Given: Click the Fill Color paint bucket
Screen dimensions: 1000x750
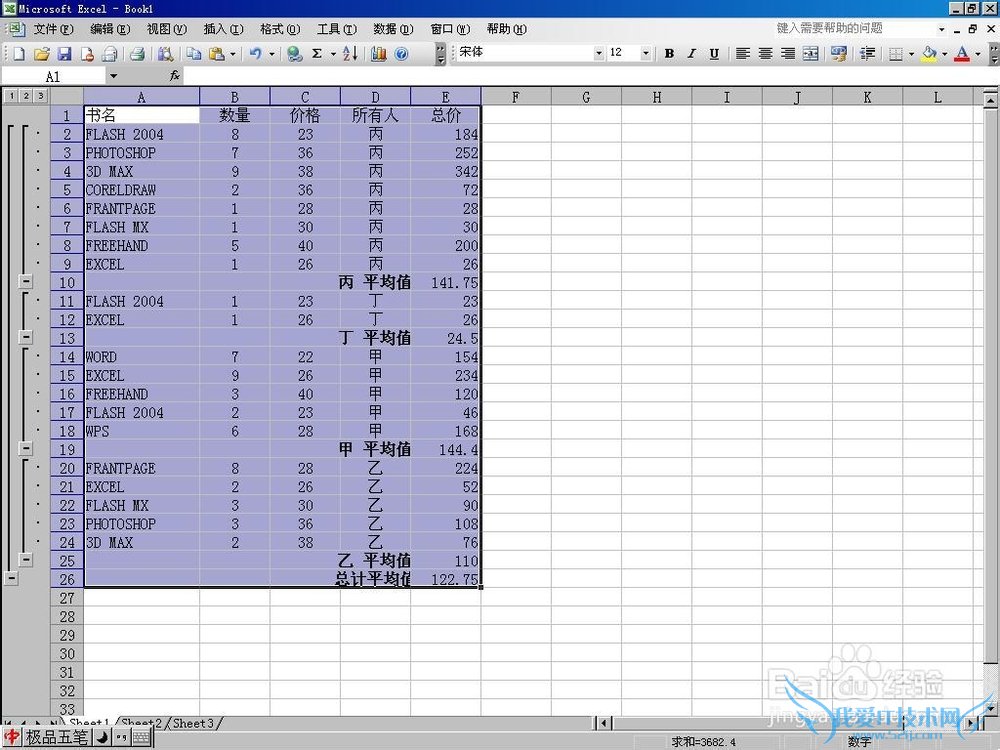Looking at the screenshot, I should tap(929, 54).
